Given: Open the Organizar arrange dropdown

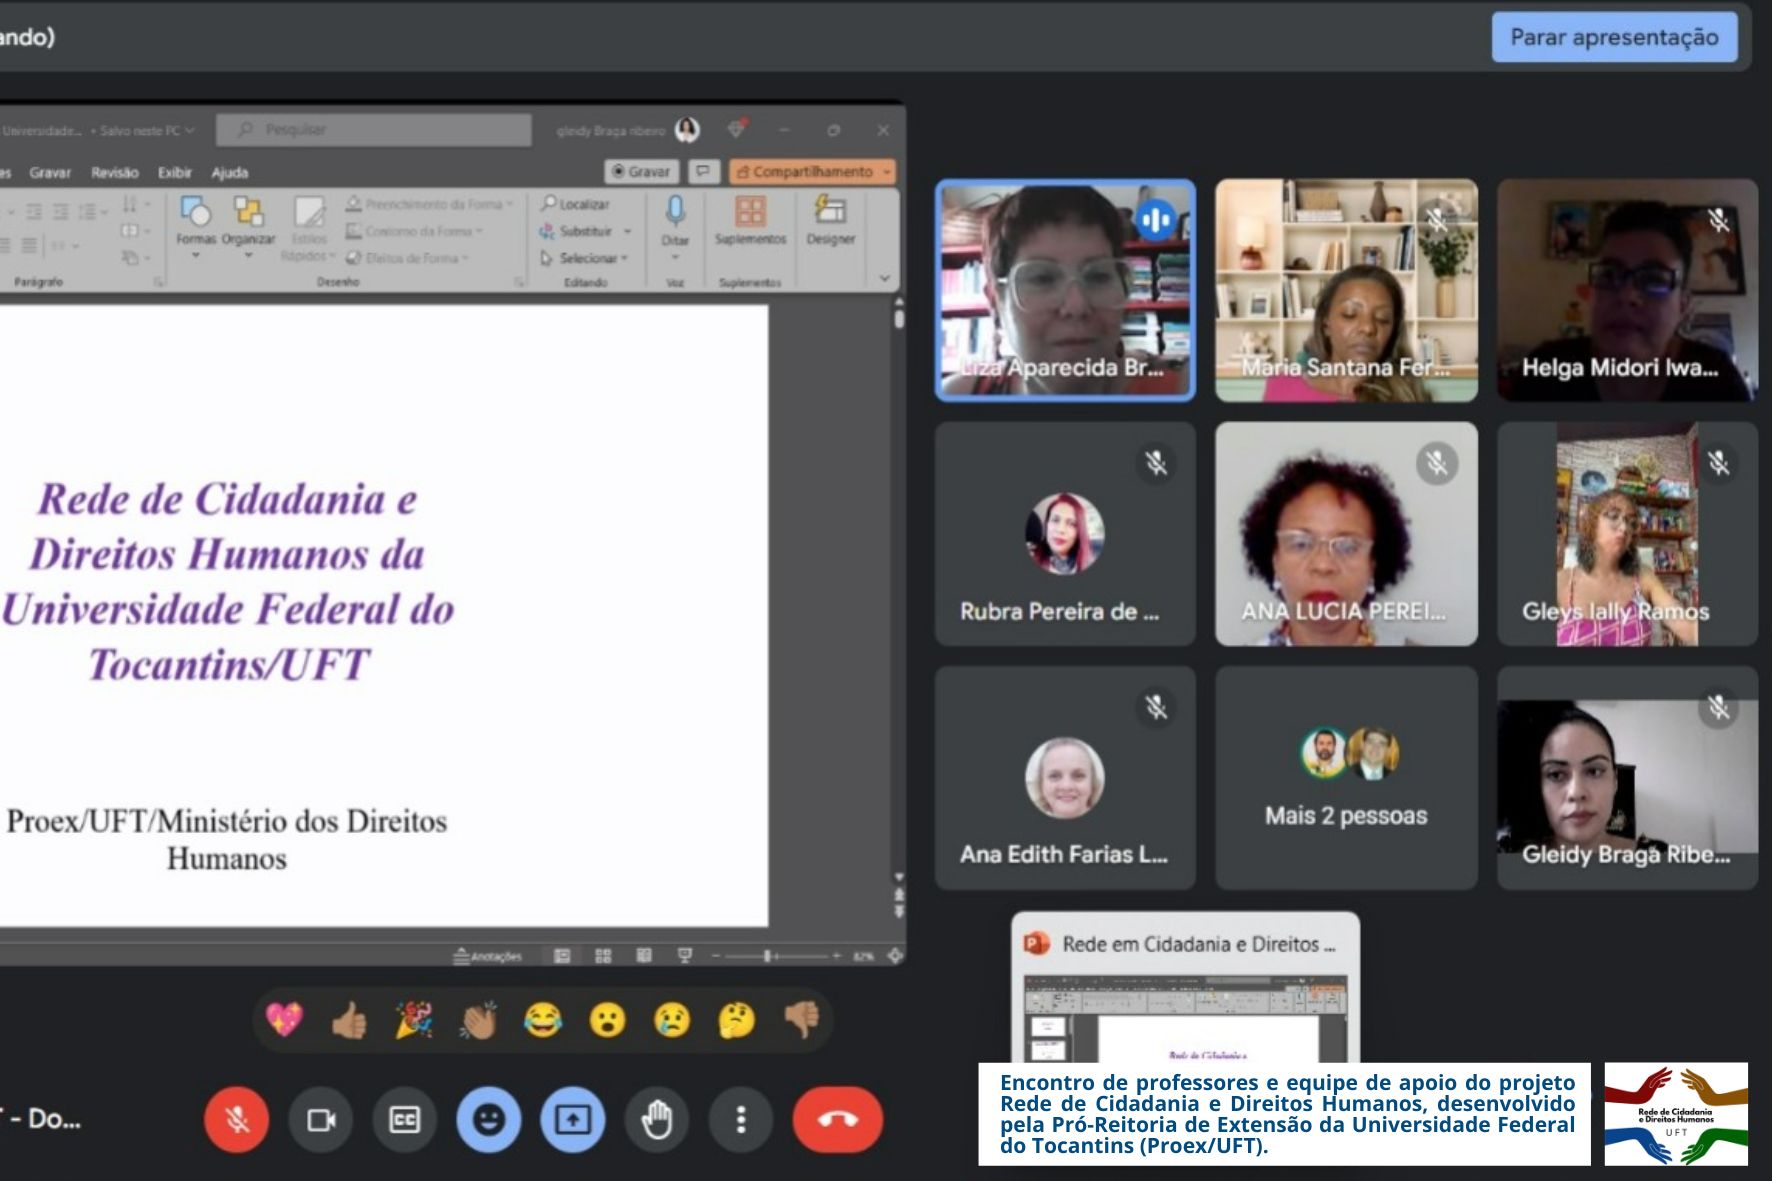Looking at the screenshot, I should pos(248,225).
